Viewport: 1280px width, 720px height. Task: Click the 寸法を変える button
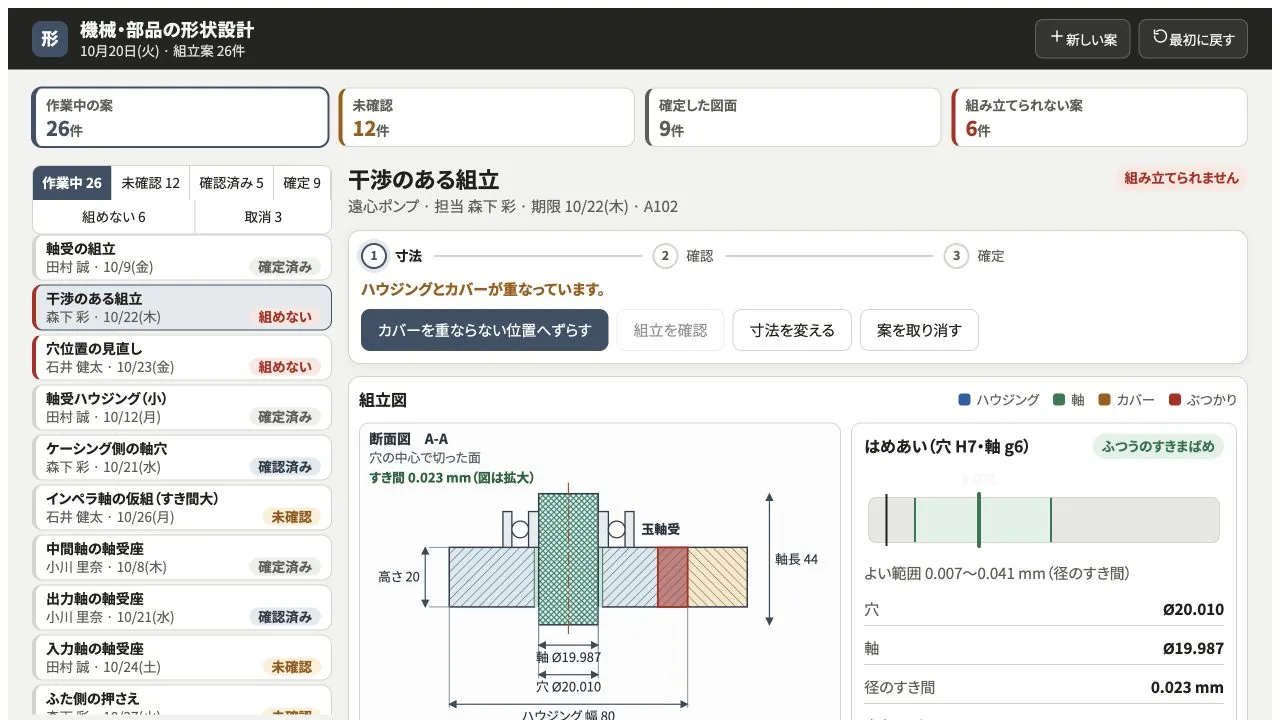pos(792,330)
